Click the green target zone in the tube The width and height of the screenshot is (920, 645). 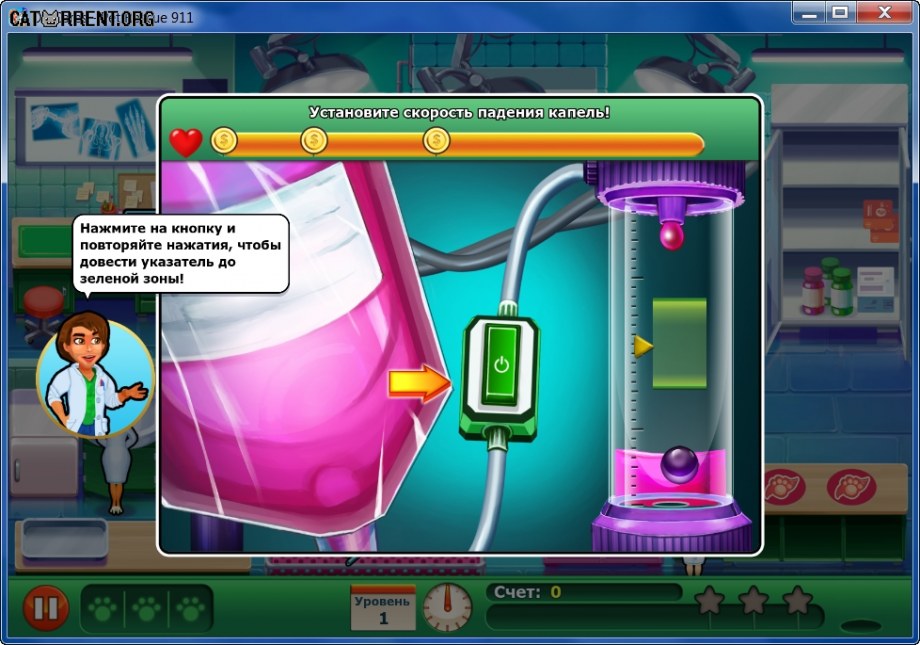pyautogui.click(x=679, y=343)
